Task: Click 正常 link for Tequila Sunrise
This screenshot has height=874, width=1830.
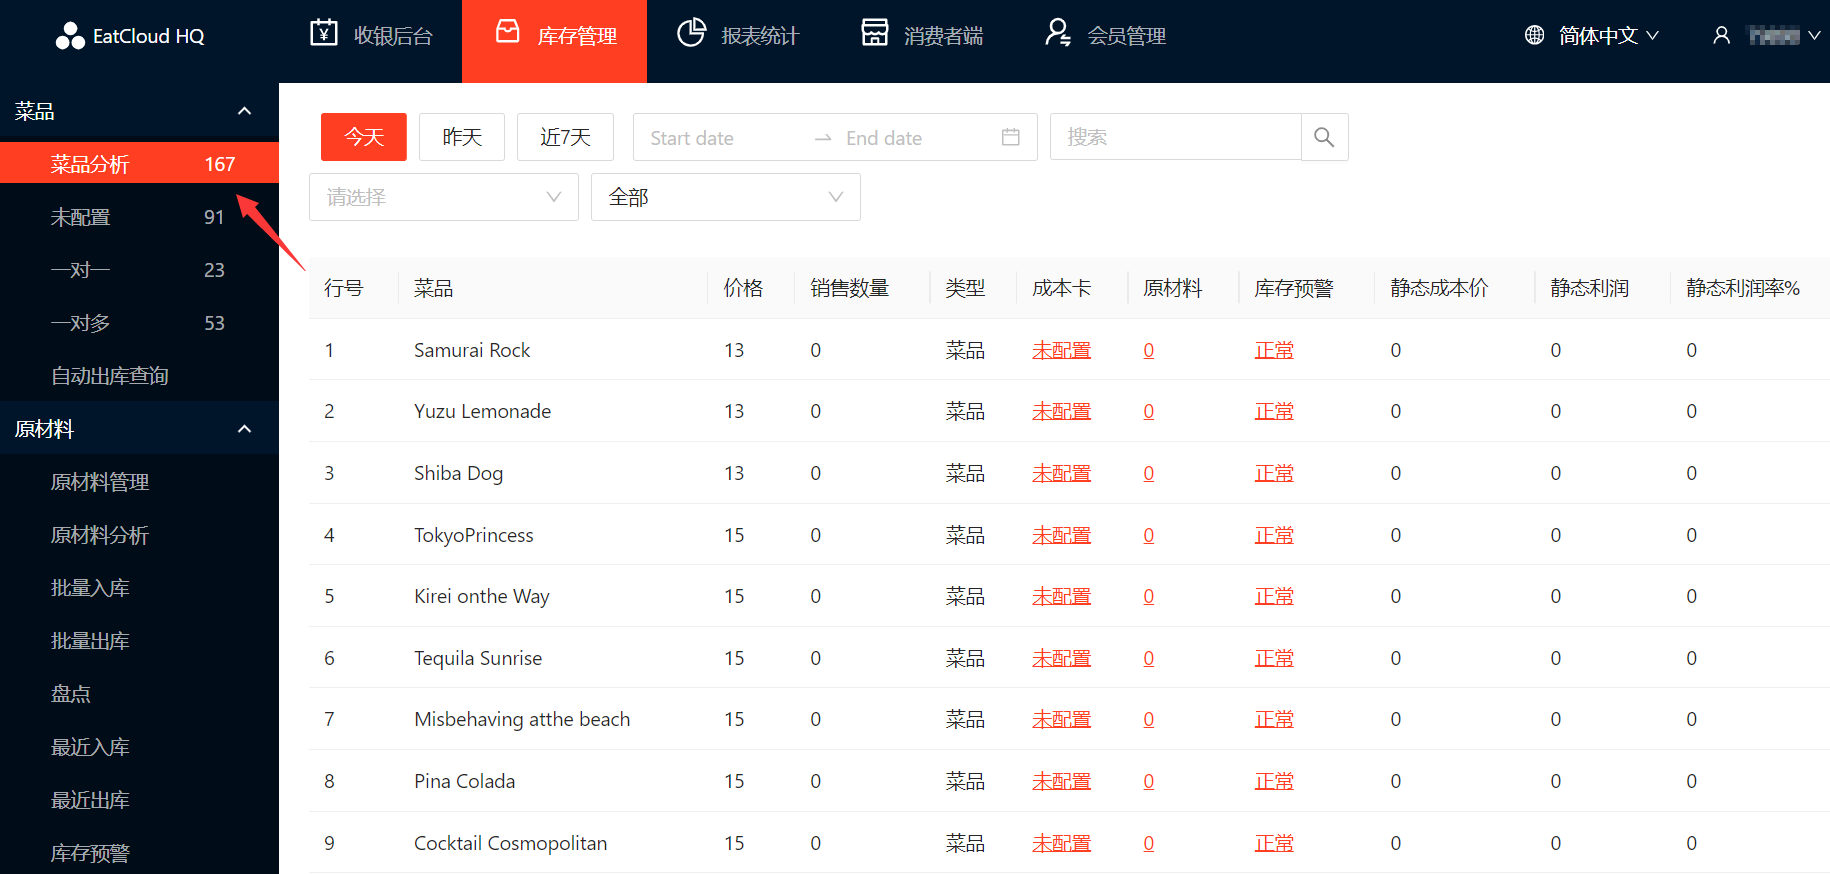Action: [x=1274, y=658]
